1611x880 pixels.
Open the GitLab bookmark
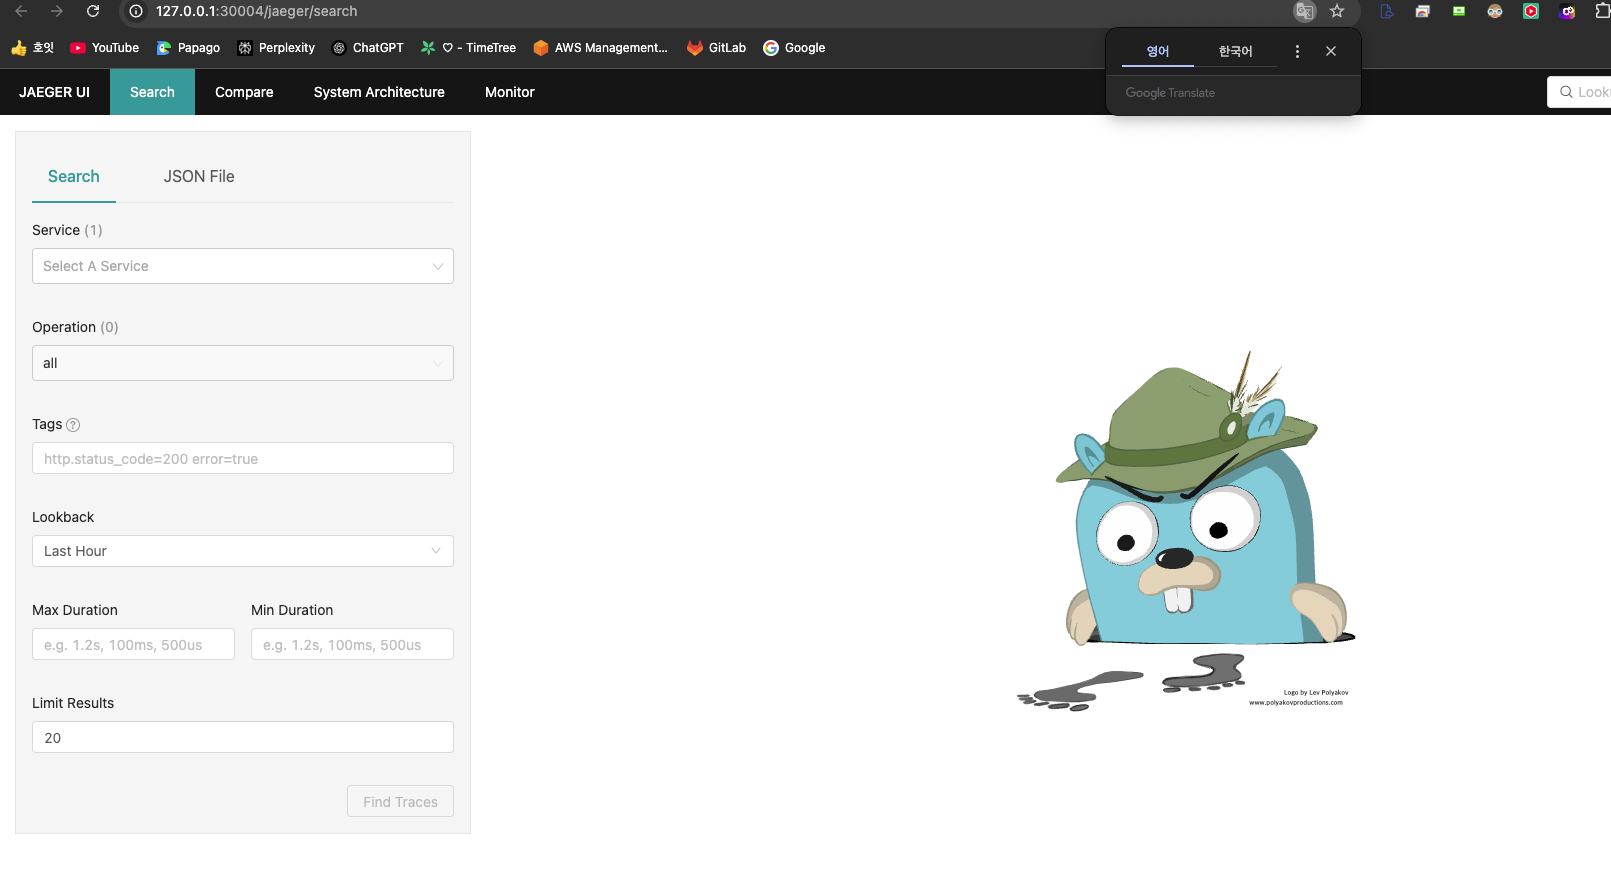(x=716, y=48)
